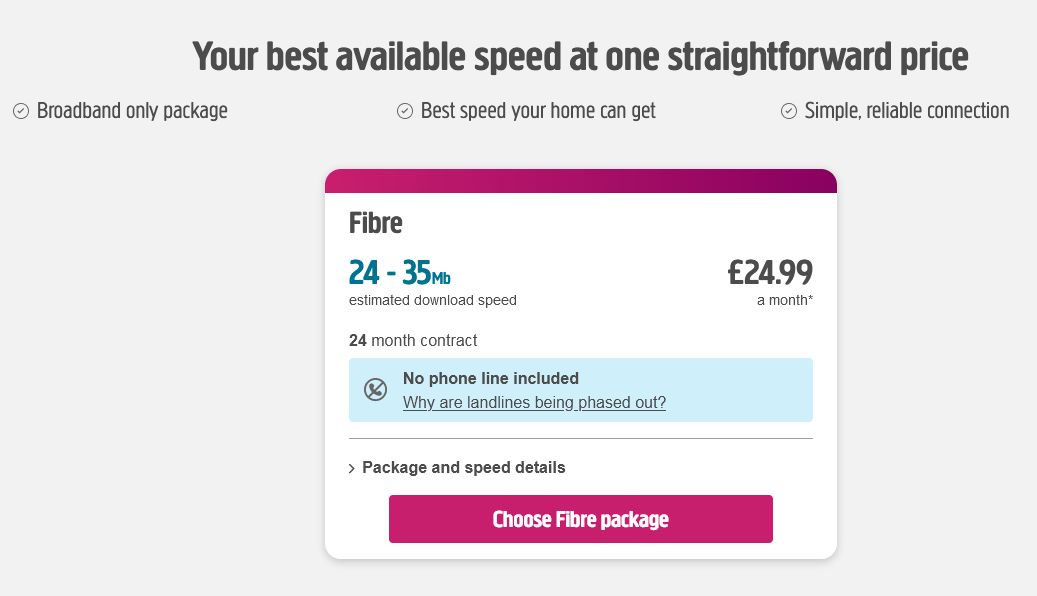This screenshot has width=1037, height=596.
Task: Click the checkmark icon beside Broadband only package
Action: (20, 110)
